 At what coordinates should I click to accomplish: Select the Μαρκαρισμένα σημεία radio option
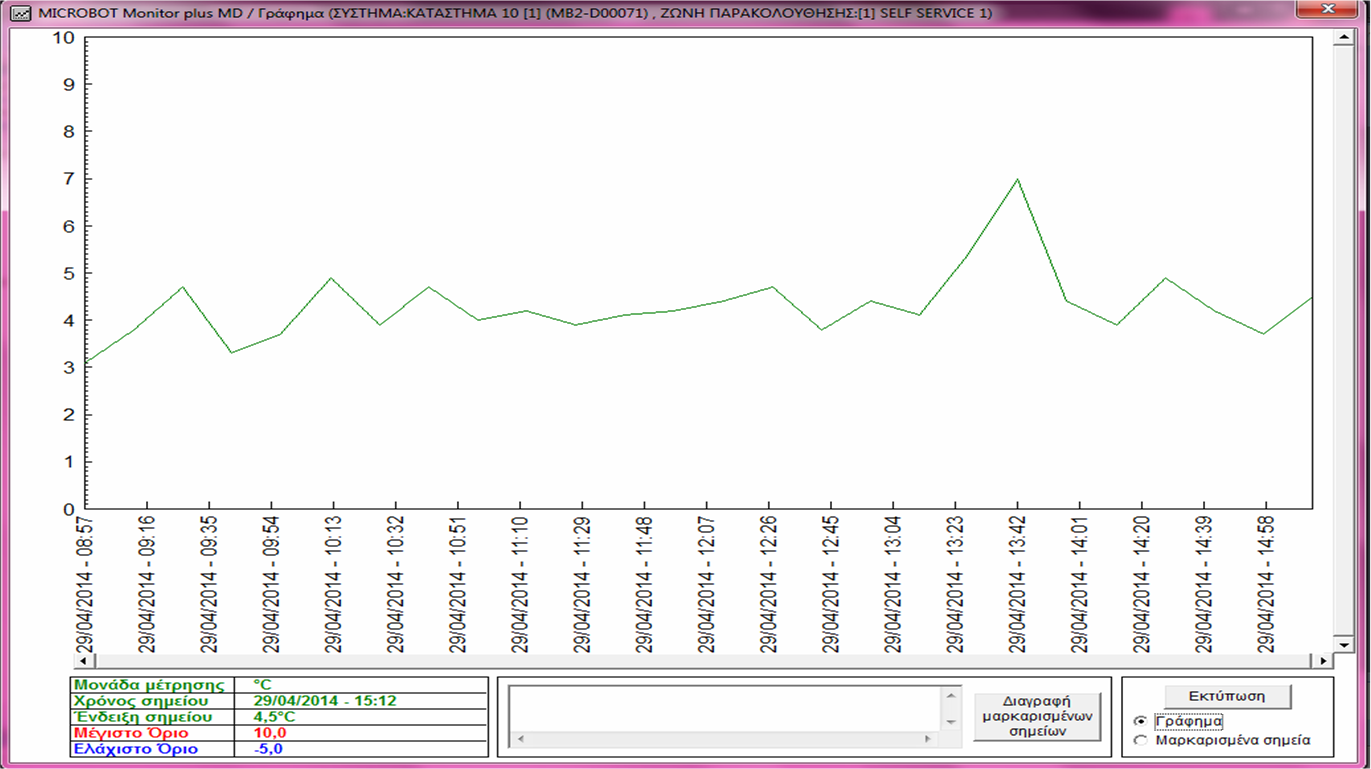tap(1141, 741)
